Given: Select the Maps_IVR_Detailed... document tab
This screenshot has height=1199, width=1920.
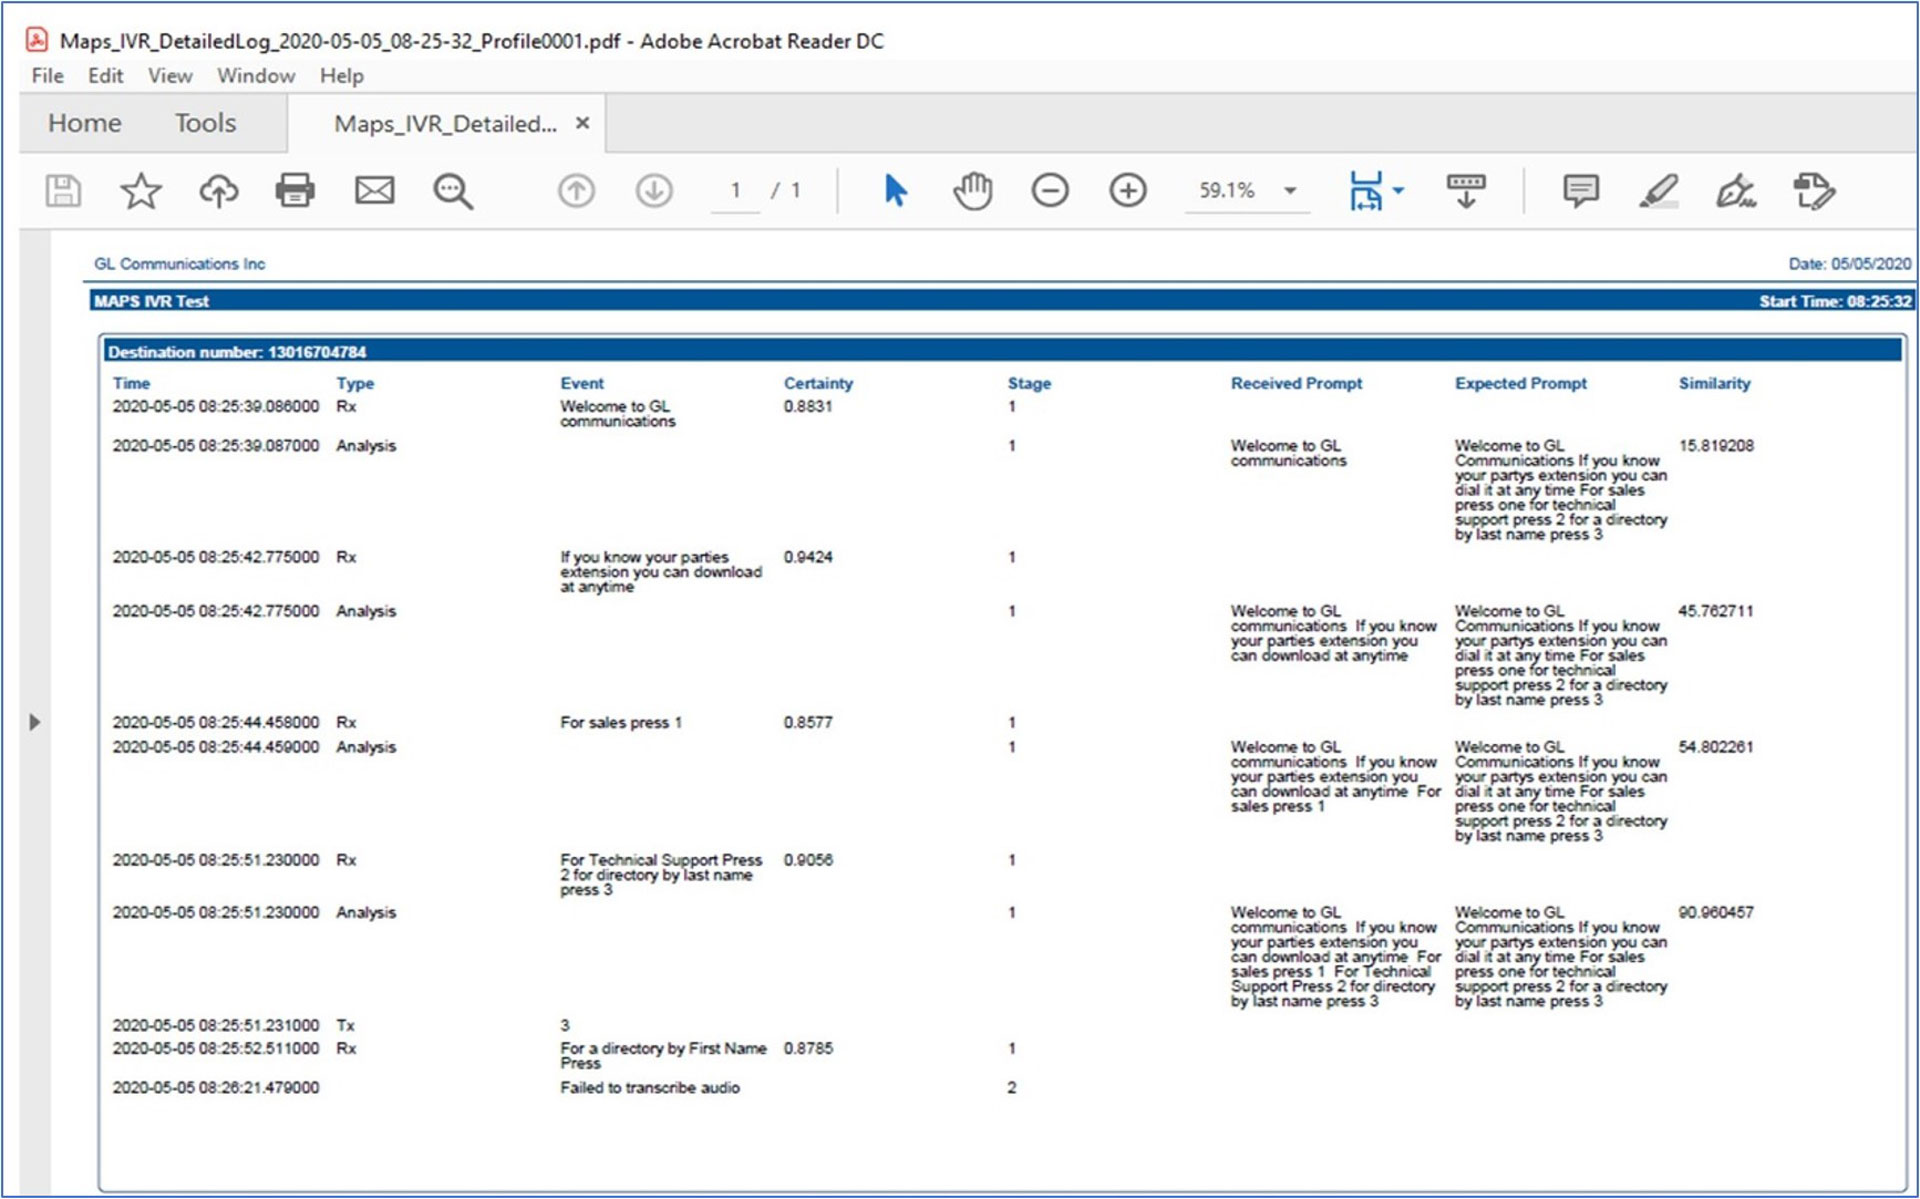Looking at the screenshot, I should (x=445, y=124).
